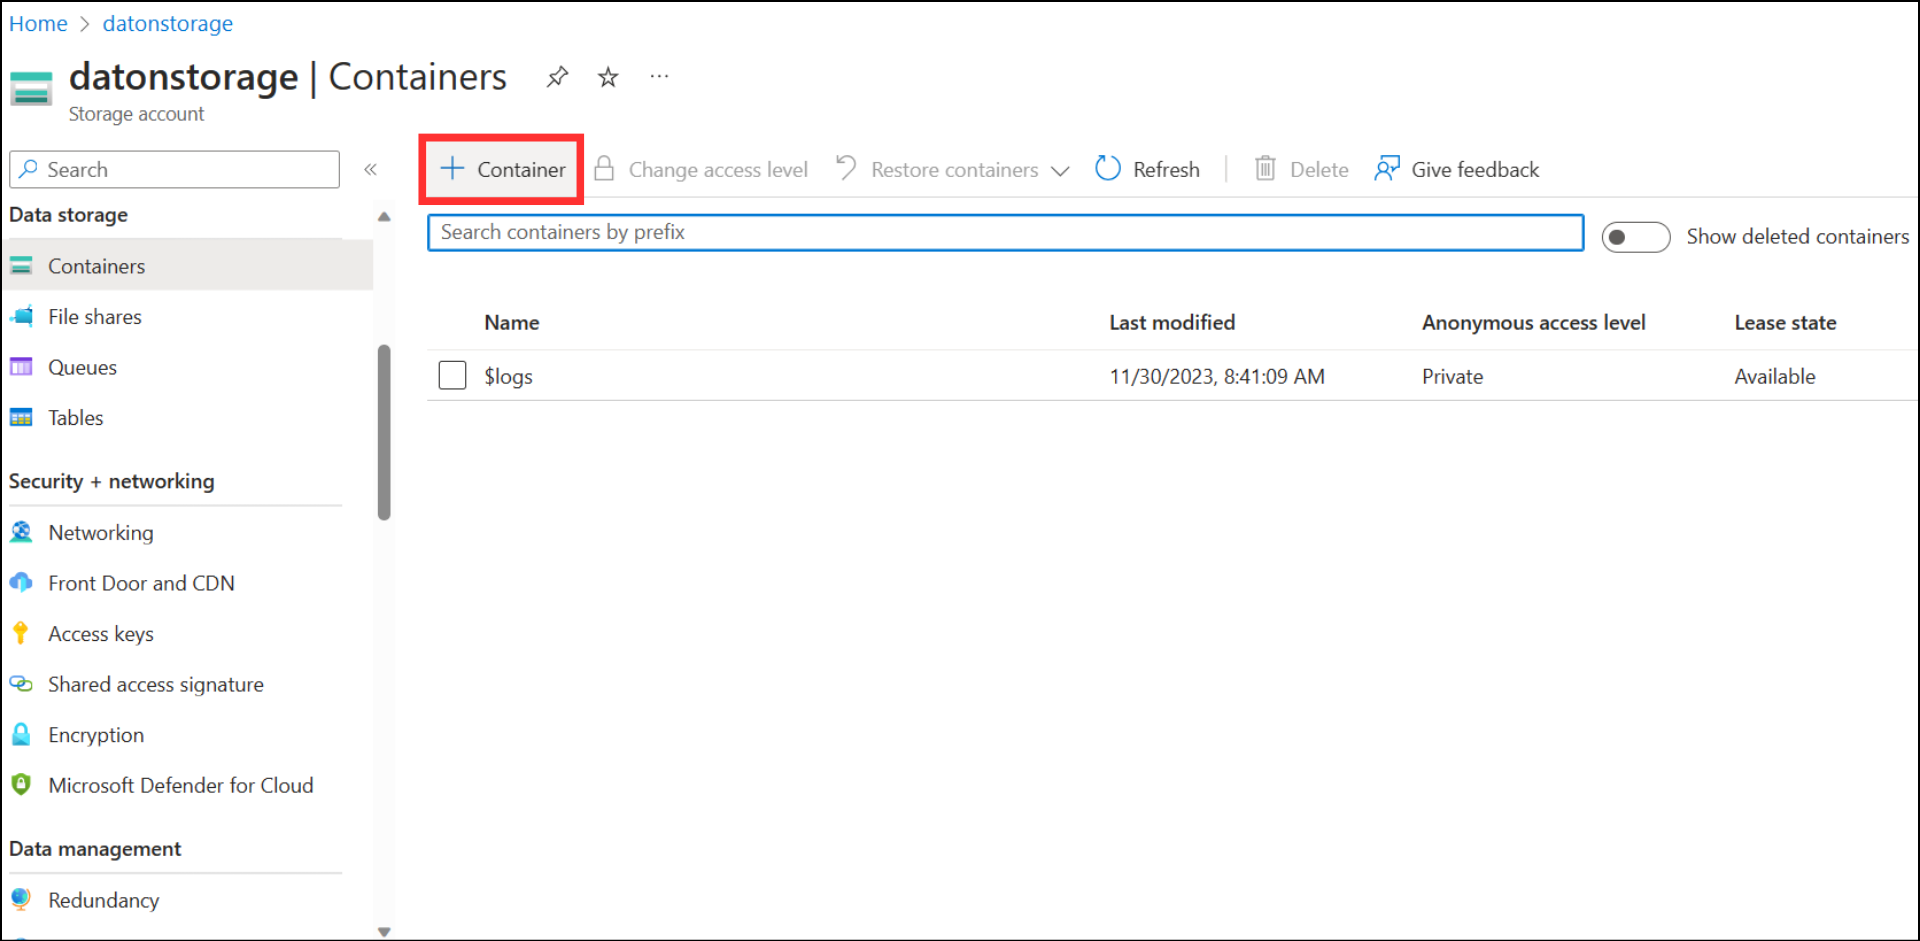Screen dimensions: 1920x941
Task: Click the Refresh icon in the toolbar
Action: (1108, 169)
